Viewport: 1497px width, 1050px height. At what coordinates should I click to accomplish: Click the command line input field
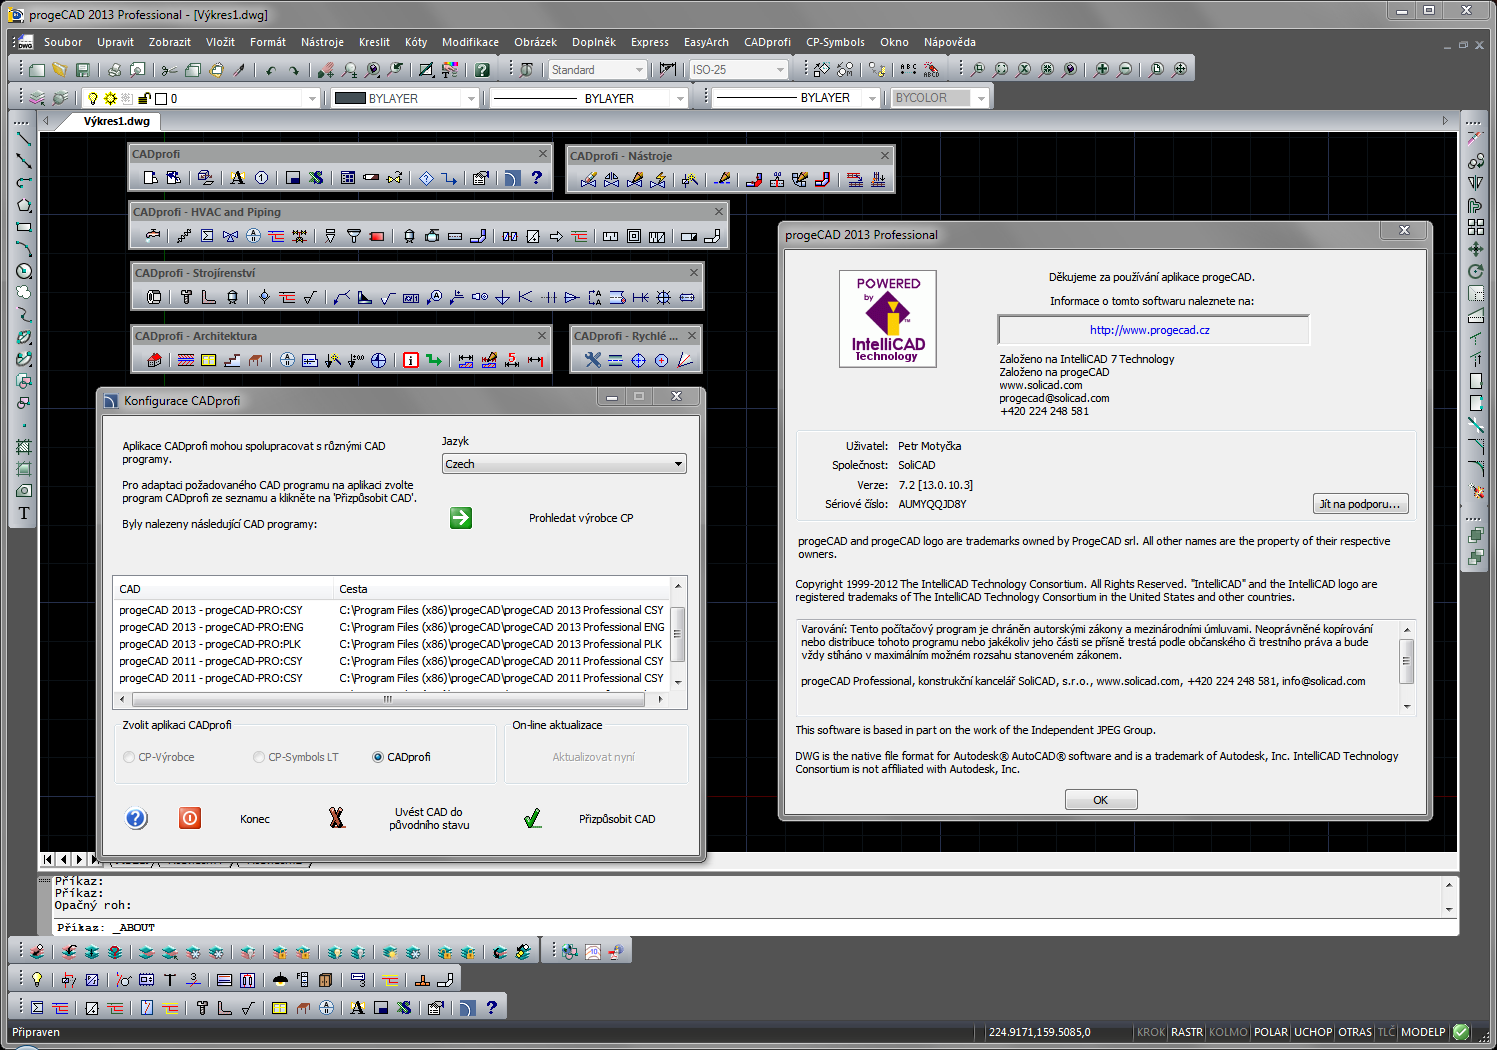point(755,927)
